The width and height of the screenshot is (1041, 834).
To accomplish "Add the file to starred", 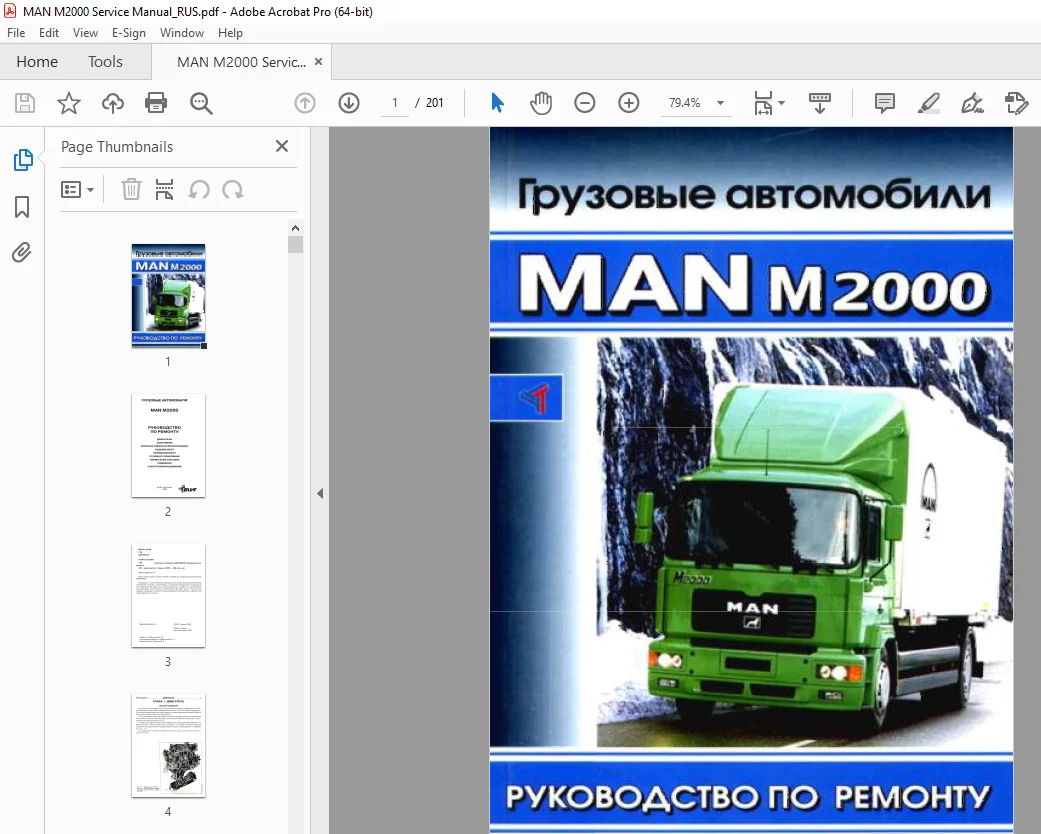I will [x=68, y=103].
